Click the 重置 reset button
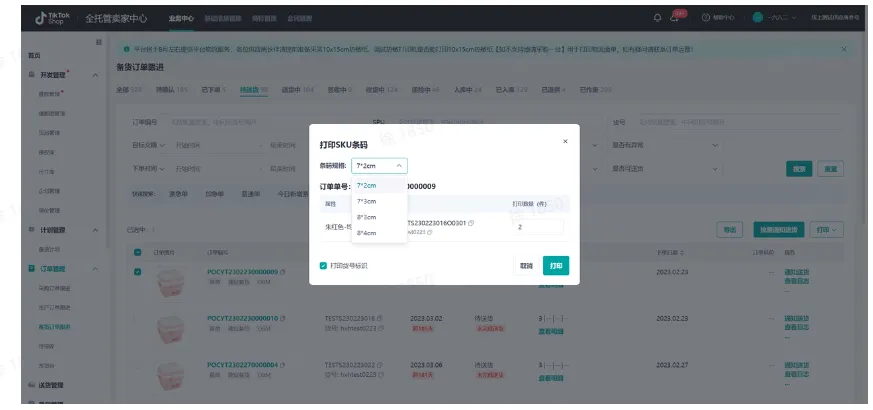This screenshot has height=410, width=873. 830,169
